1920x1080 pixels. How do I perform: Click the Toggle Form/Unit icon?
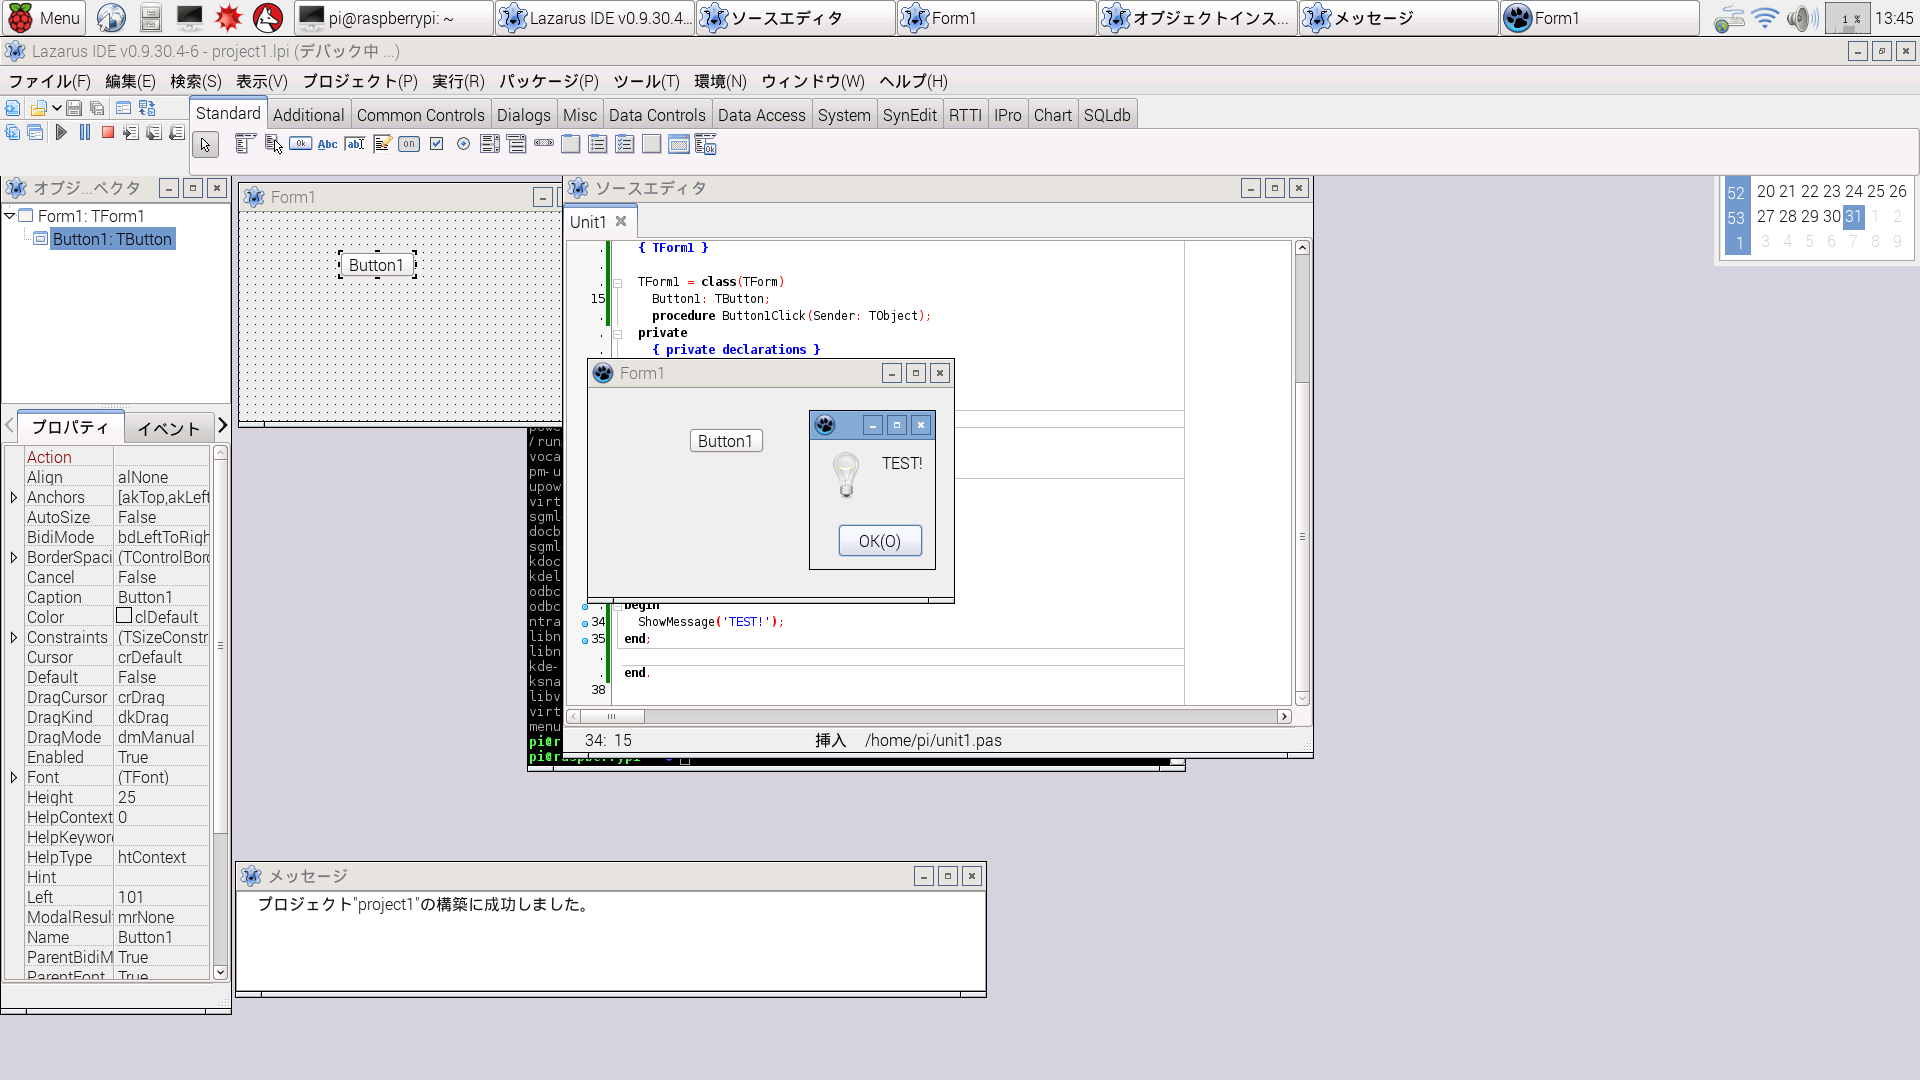tap(147, 108)
